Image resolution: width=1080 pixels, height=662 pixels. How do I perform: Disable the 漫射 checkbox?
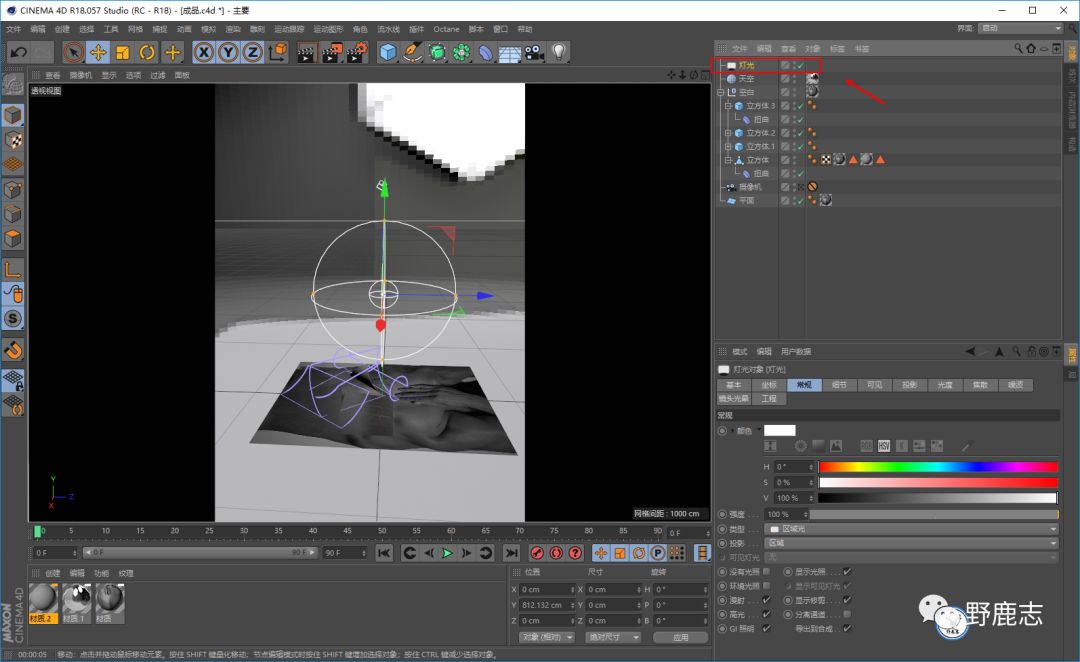coord(766,600)
